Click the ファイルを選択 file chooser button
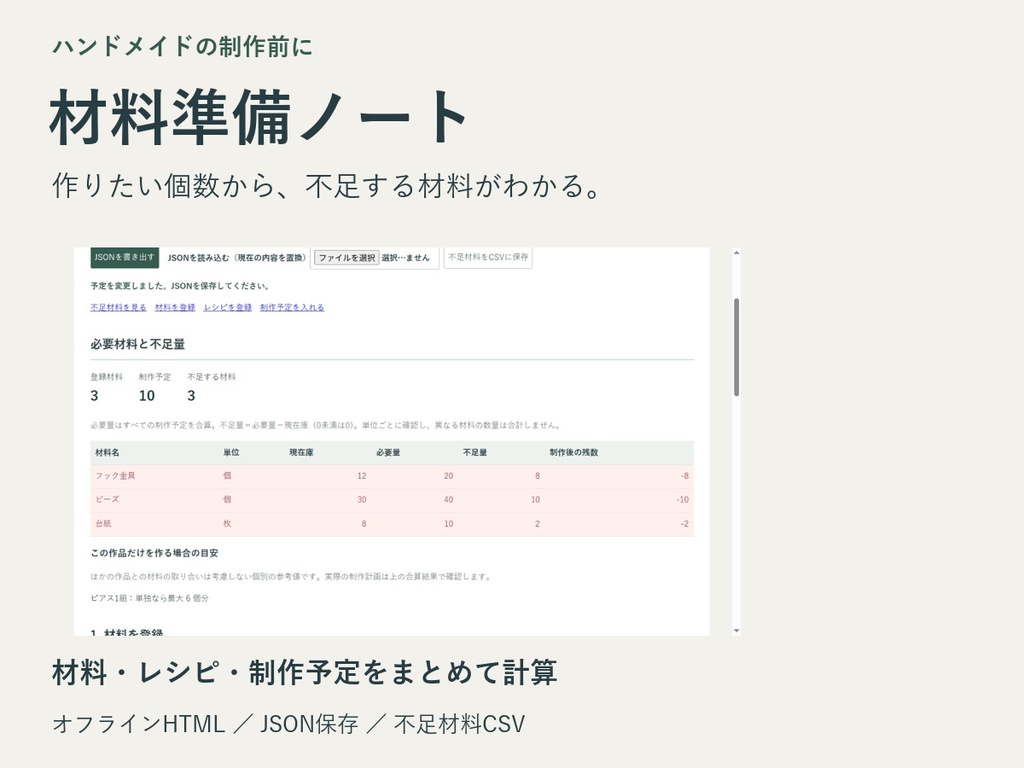The image size is (1024, 768). coord(347,258)
